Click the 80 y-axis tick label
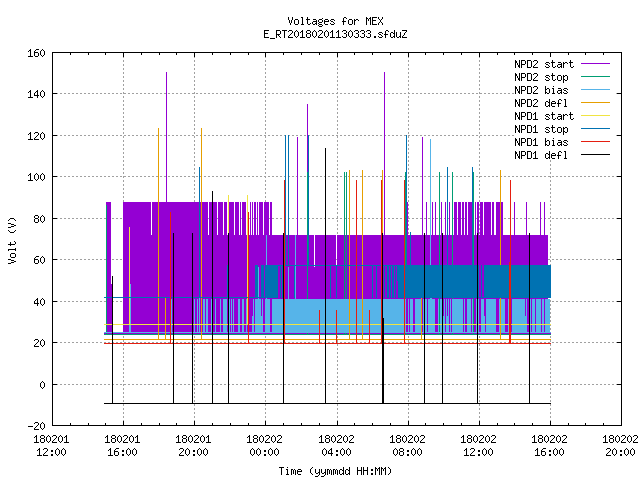 (39, 219)
